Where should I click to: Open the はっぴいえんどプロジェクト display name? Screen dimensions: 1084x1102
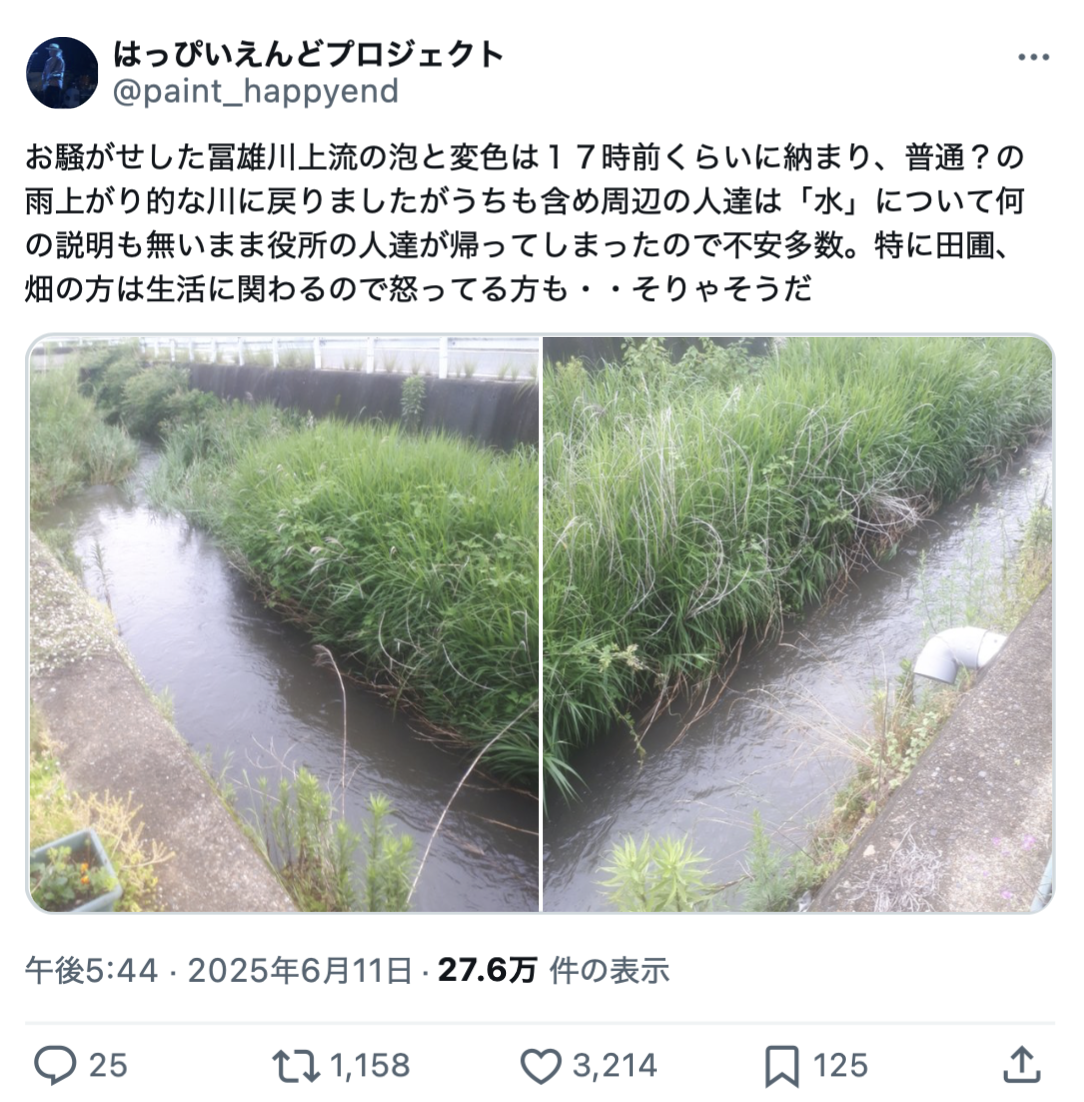(x=309, y=54)
